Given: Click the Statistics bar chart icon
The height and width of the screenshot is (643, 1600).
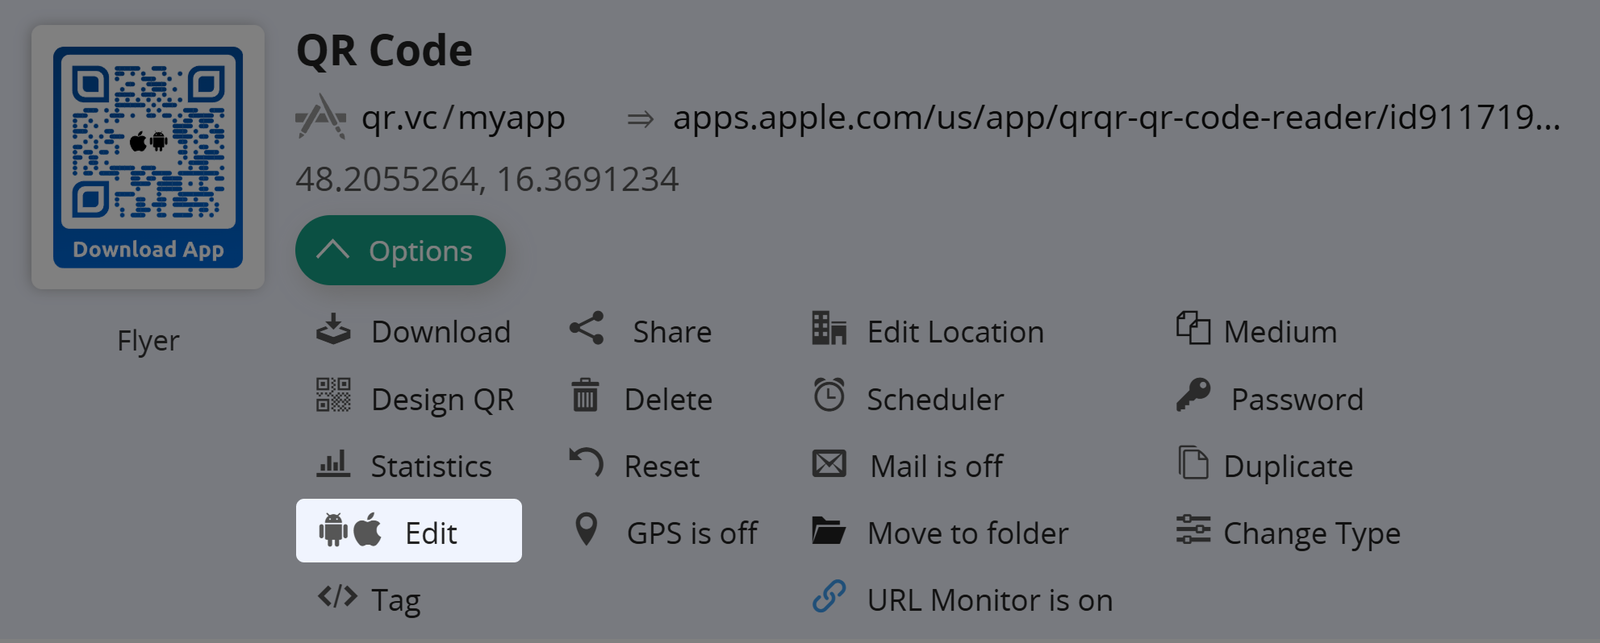Looking at the screenshot, I should [x=333, y=464].
